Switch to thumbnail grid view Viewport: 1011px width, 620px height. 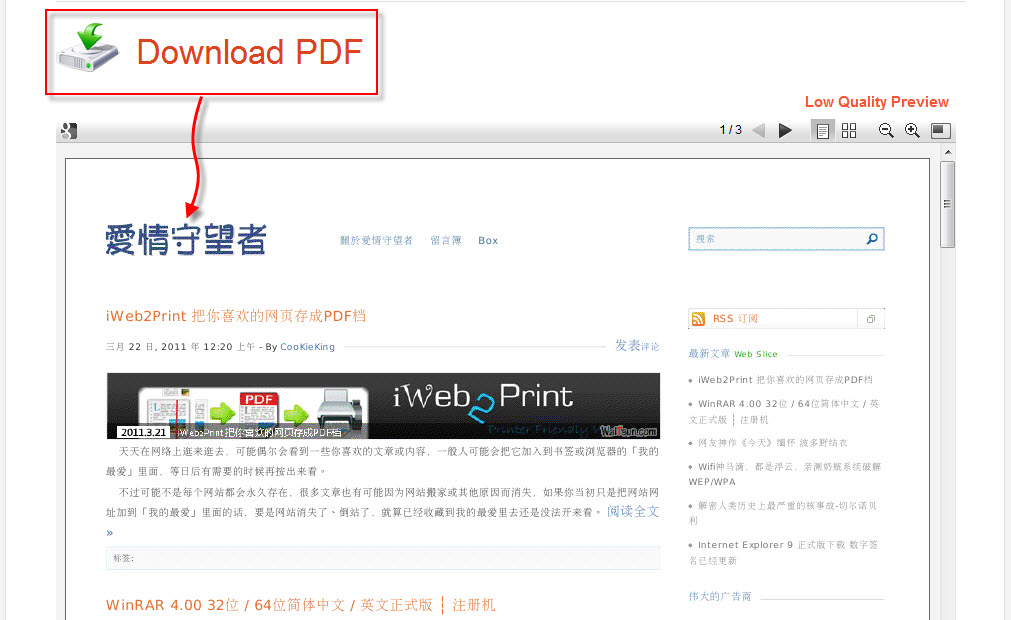[849, 131]
